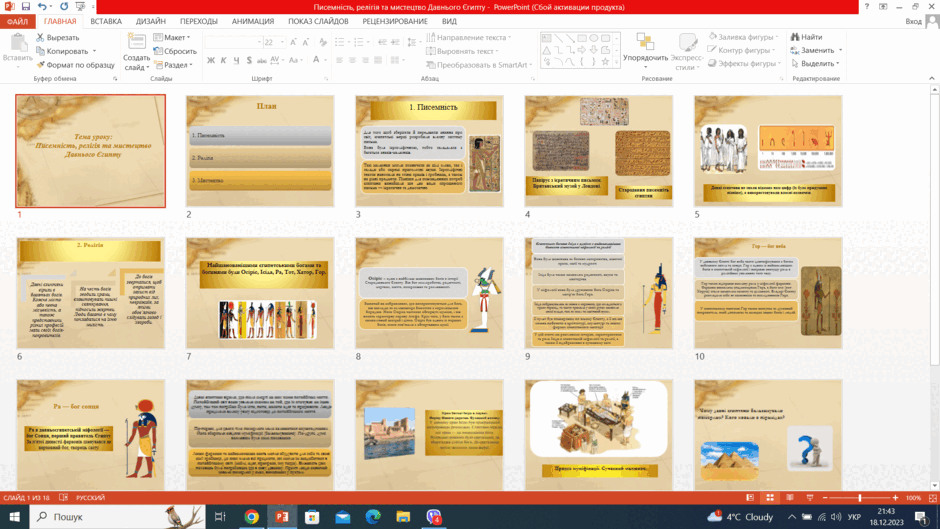Toggle italic К formatting
The height and width of the screenshot is (529, 940).
click(x=223, y=60)
